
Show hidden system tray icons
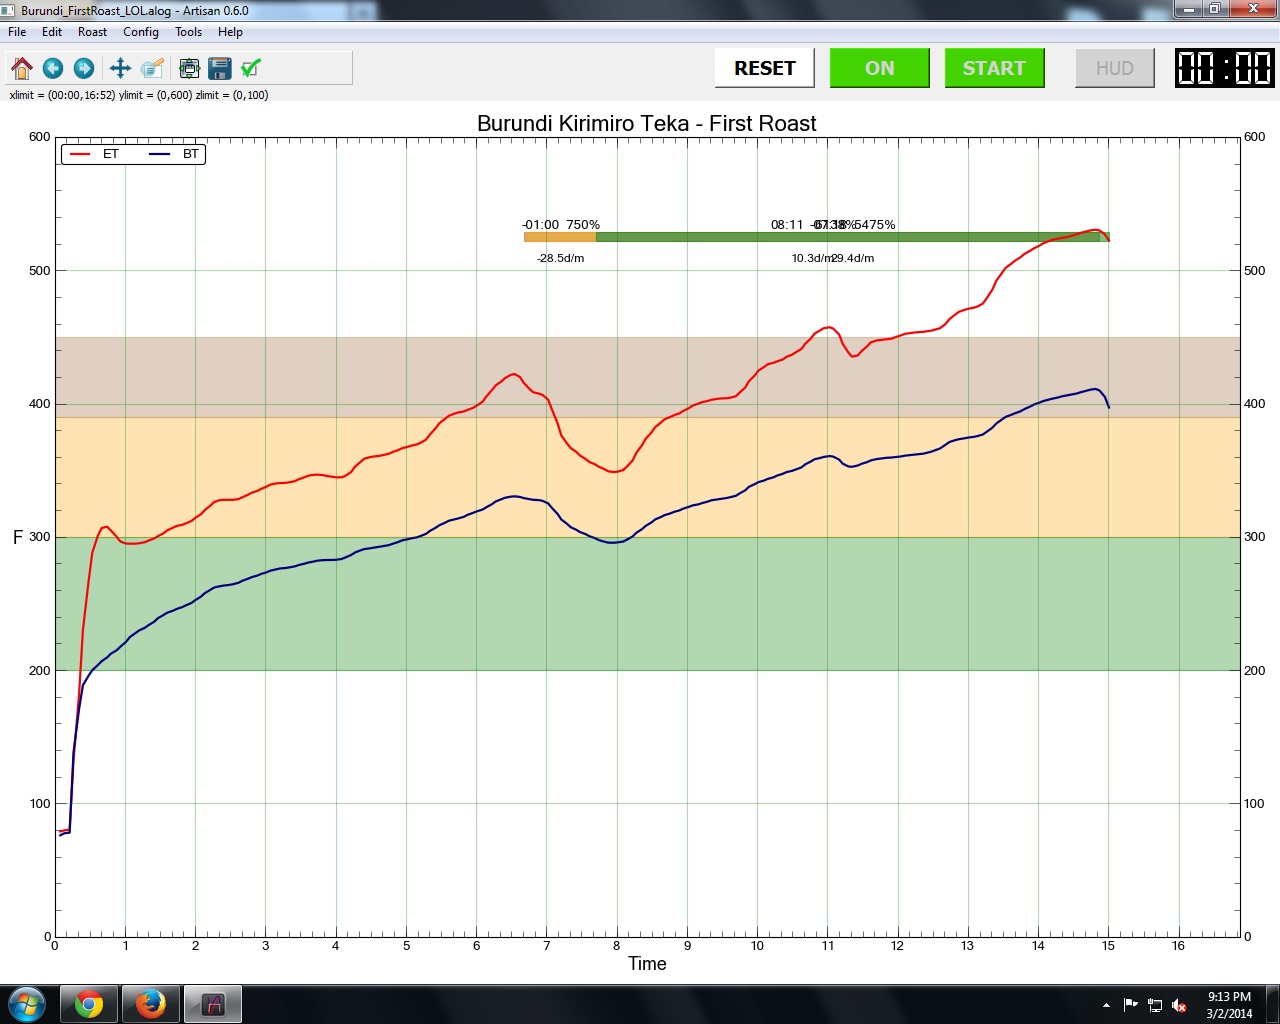click(1106, 1005)
